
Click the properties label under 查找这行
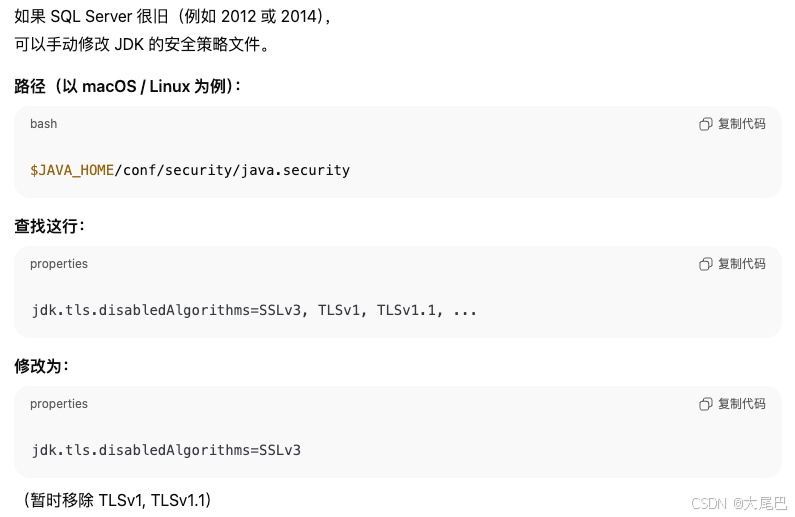click(x=59, y=264)
